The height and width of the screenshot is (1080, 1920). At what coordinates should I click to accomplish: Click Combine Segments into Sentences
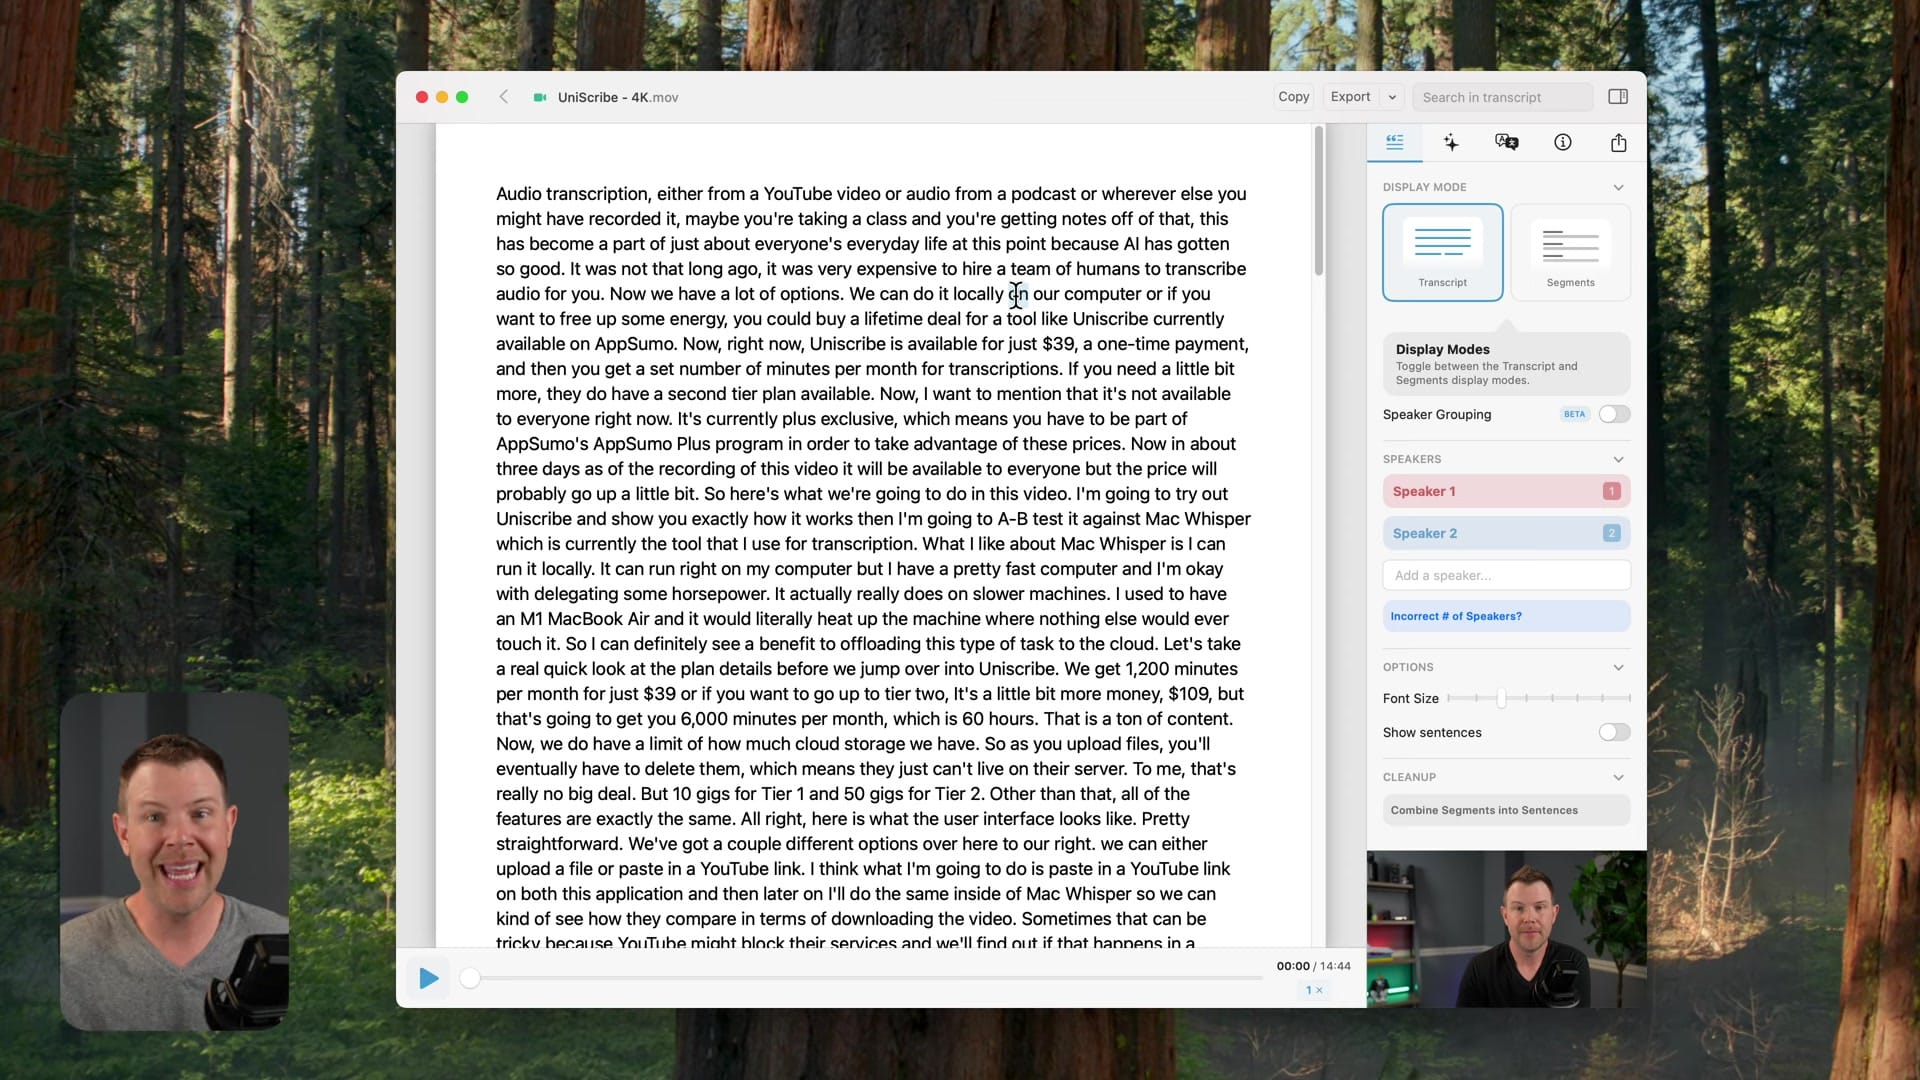1506,810
